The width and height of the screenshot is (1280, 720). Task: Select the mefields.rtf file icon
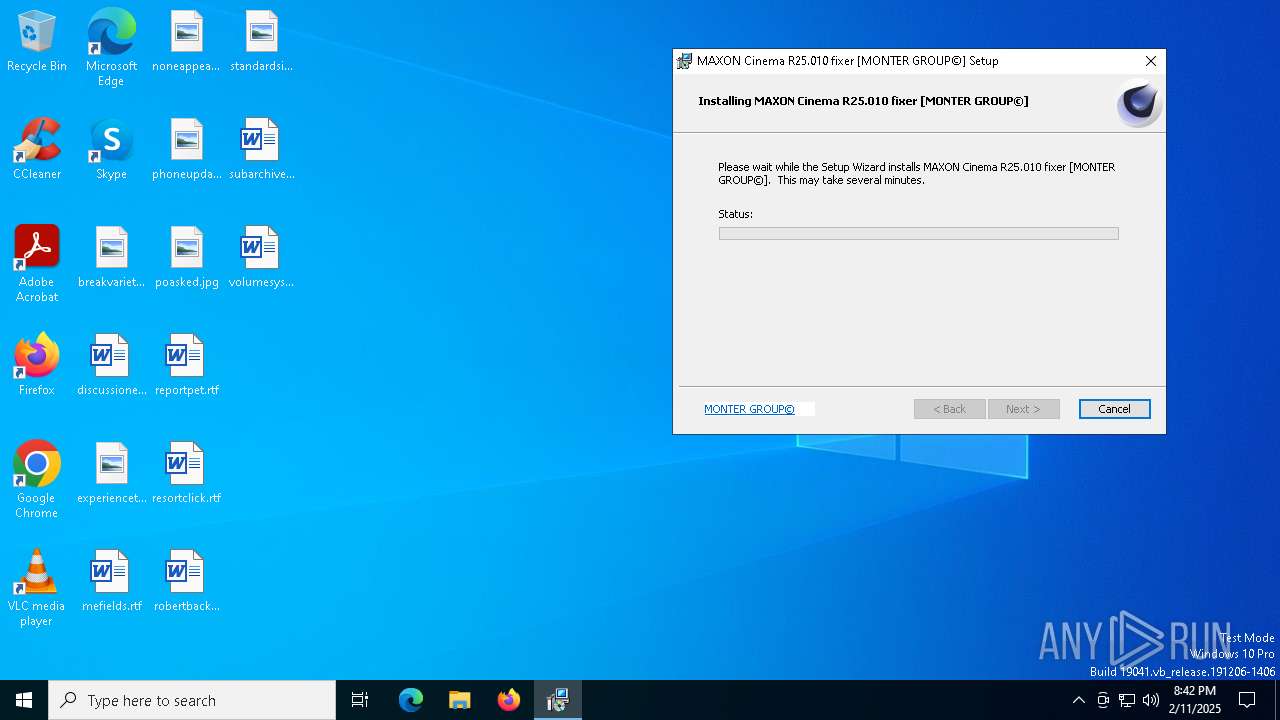click(111, 582)
